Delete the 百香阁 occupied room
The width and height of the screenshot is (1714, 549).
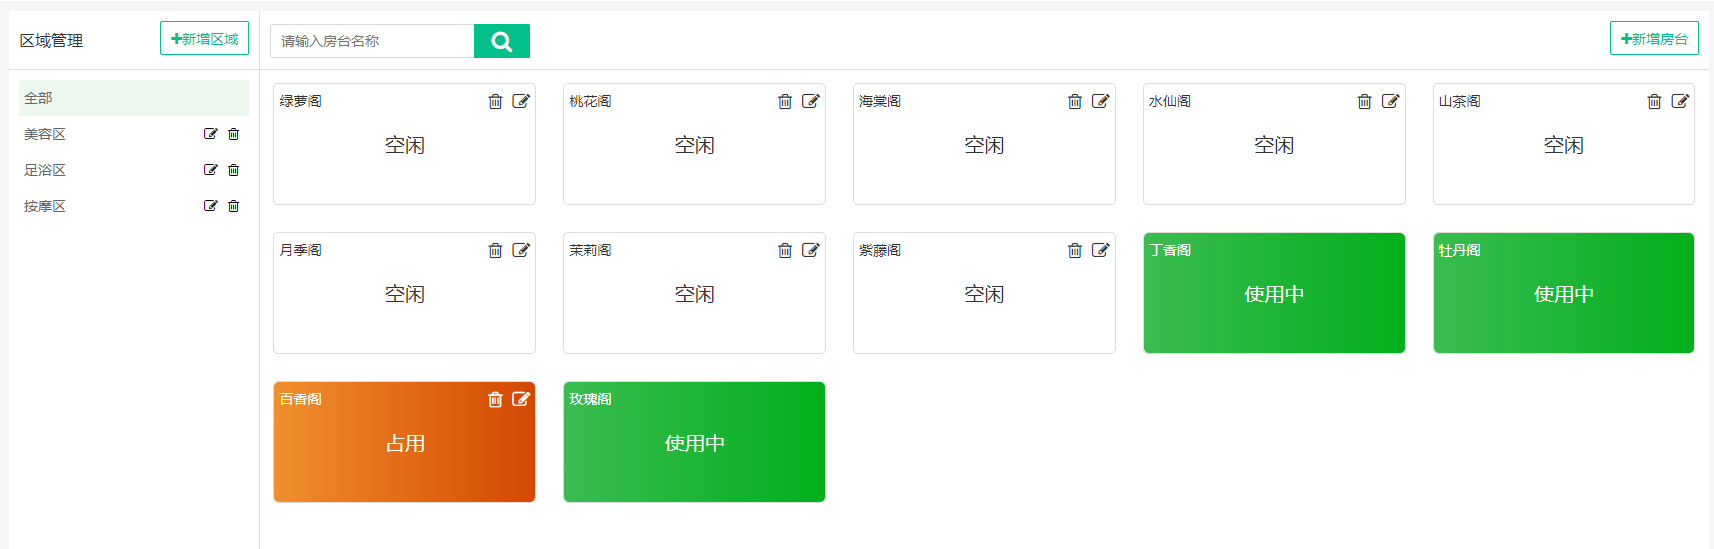point(495,400)
